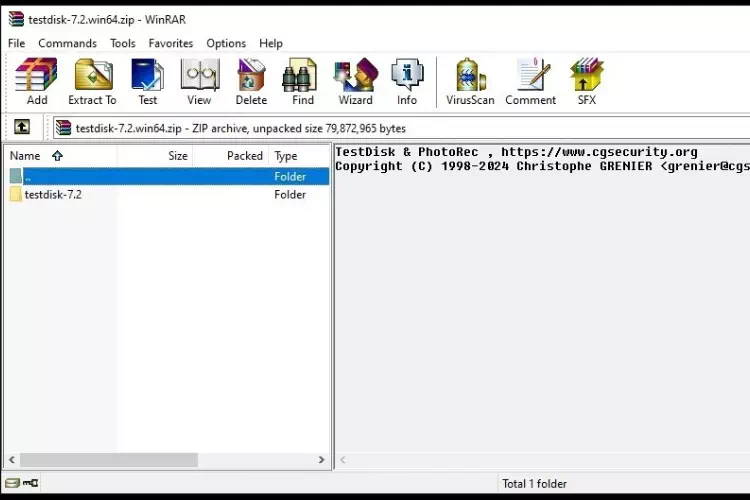Click the drive icon in status bar
Viewport: 750px width, 500px height.
click(x=12, y=483)
